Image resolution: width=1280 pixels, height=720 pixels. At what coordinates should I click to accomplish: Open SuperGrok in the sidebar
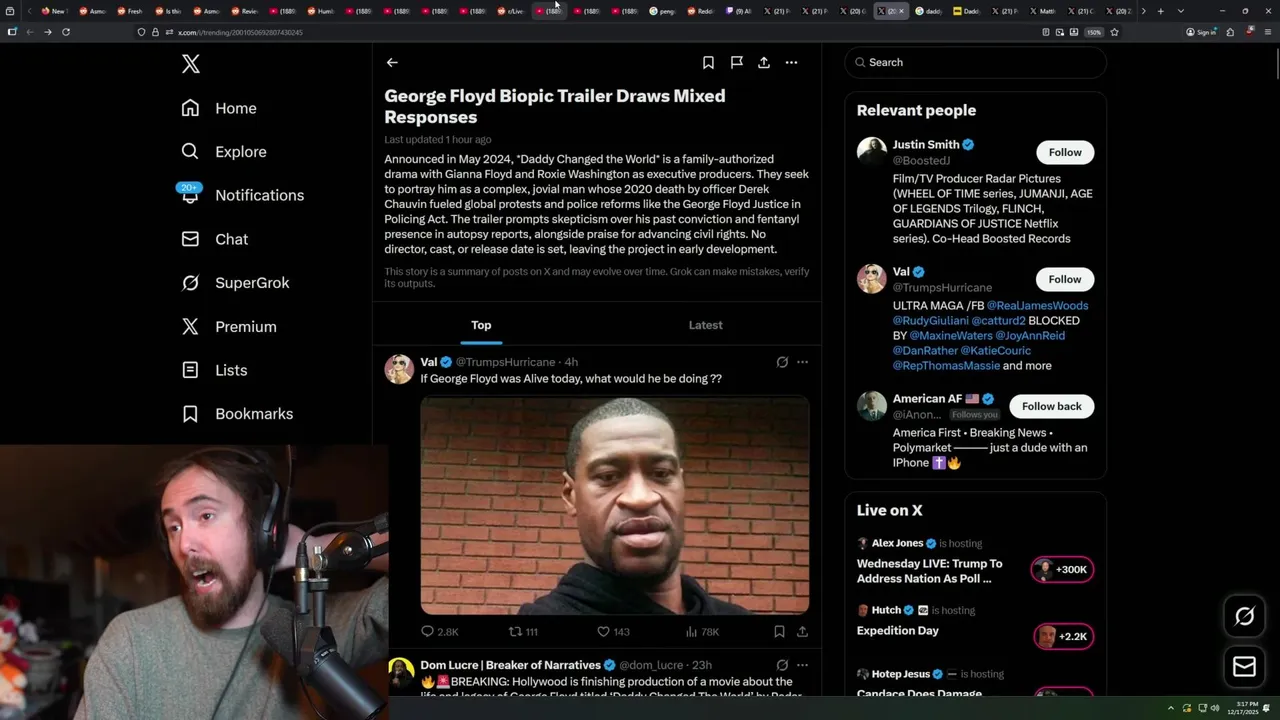pyautogui.click(x=235, y=283)
